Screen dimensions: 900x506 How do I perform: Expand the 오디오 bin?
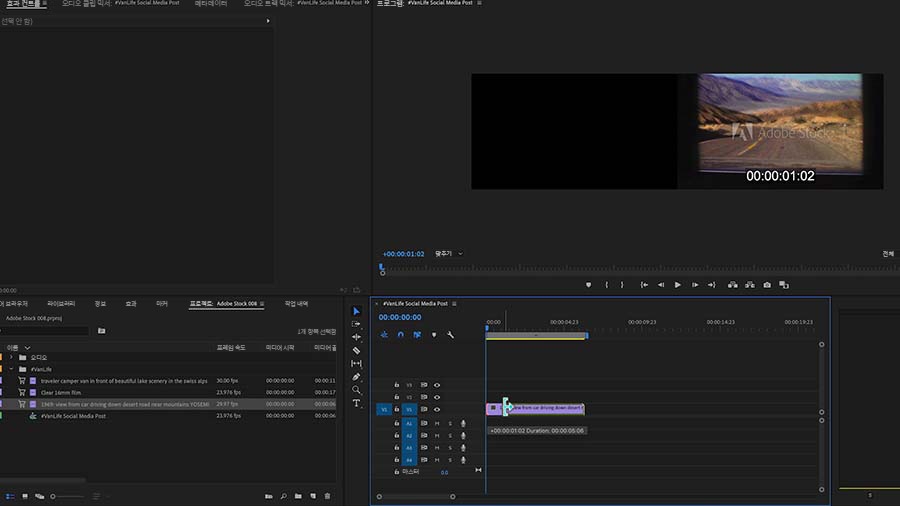click(11, 357)
